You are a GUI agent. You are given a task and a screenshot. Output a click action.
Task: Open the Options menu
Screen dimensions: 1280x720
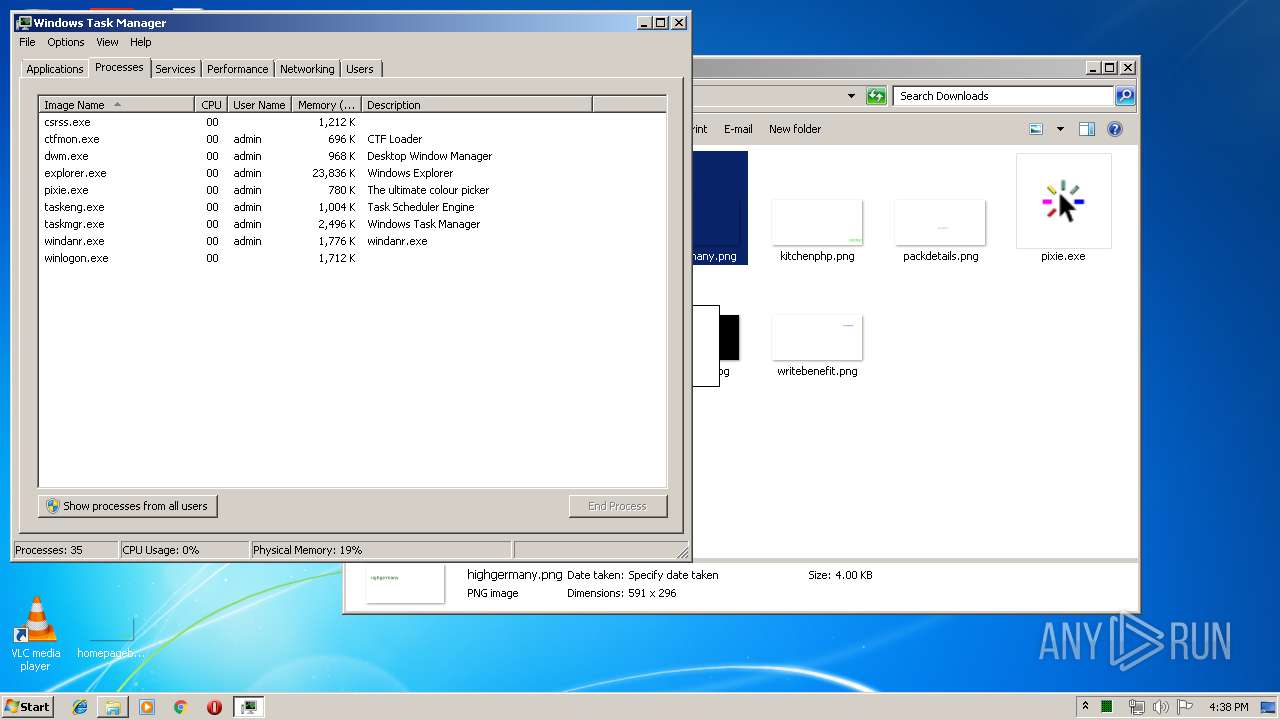coord(66,42)
